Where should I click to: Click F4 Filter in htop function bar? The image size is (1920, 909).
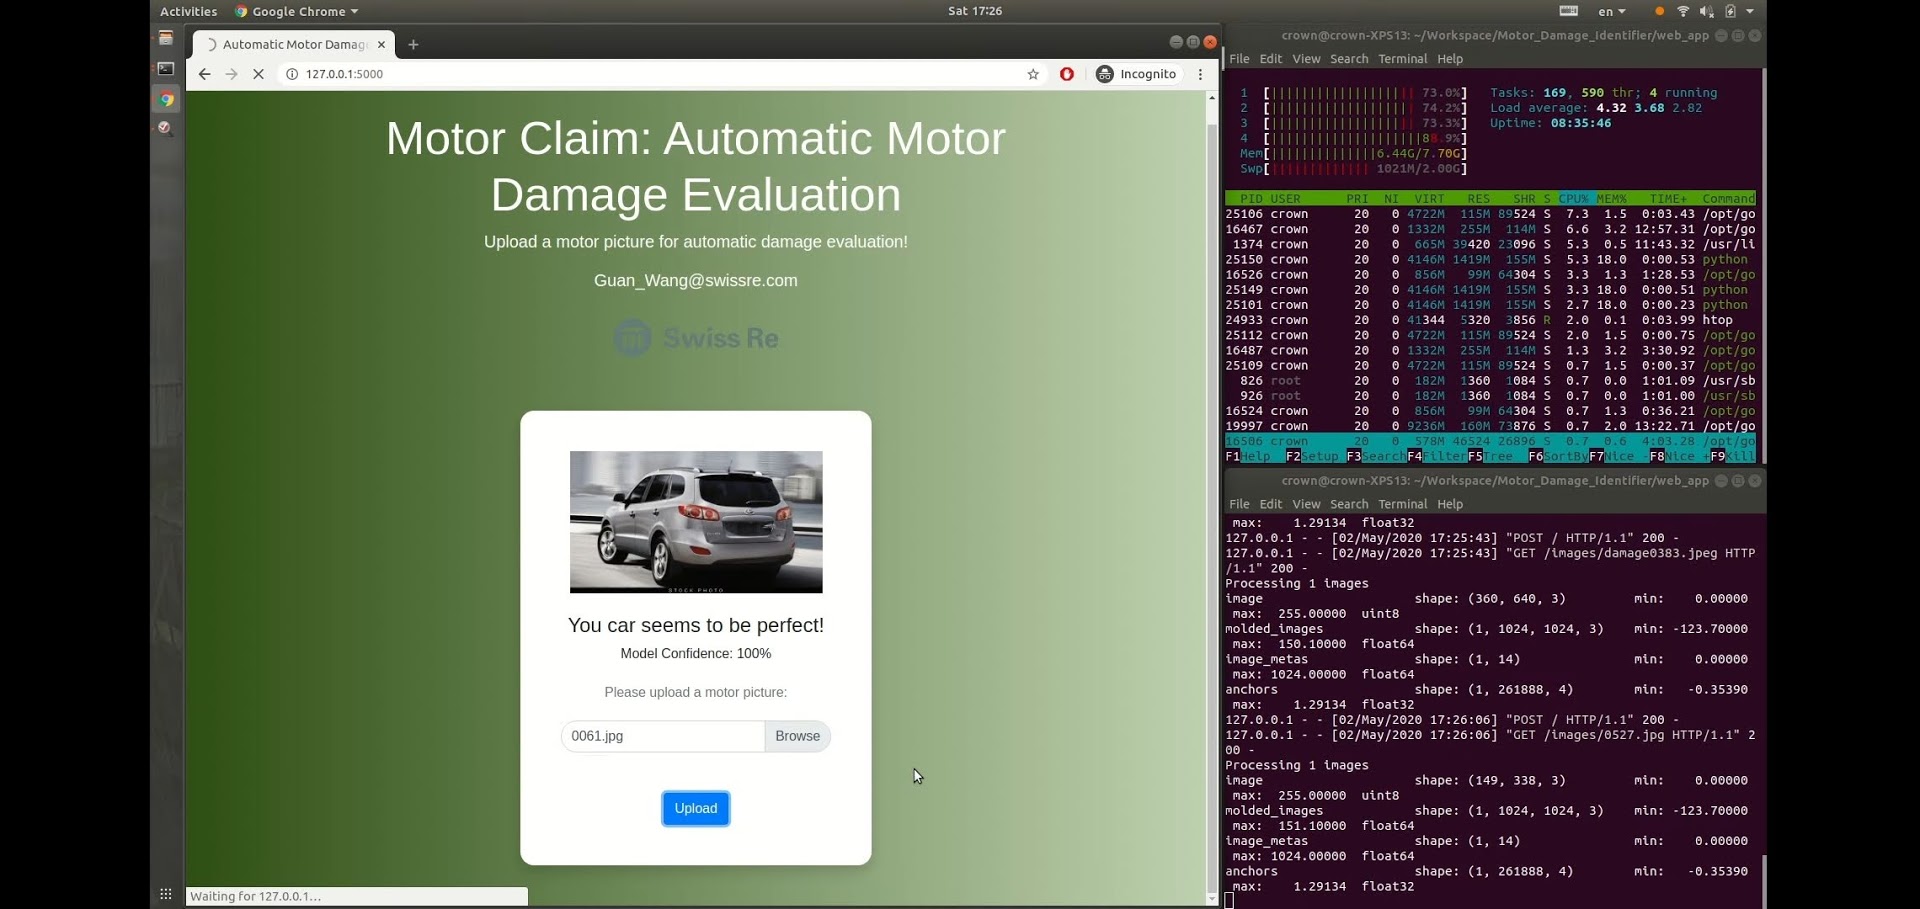click(1437, 456)
